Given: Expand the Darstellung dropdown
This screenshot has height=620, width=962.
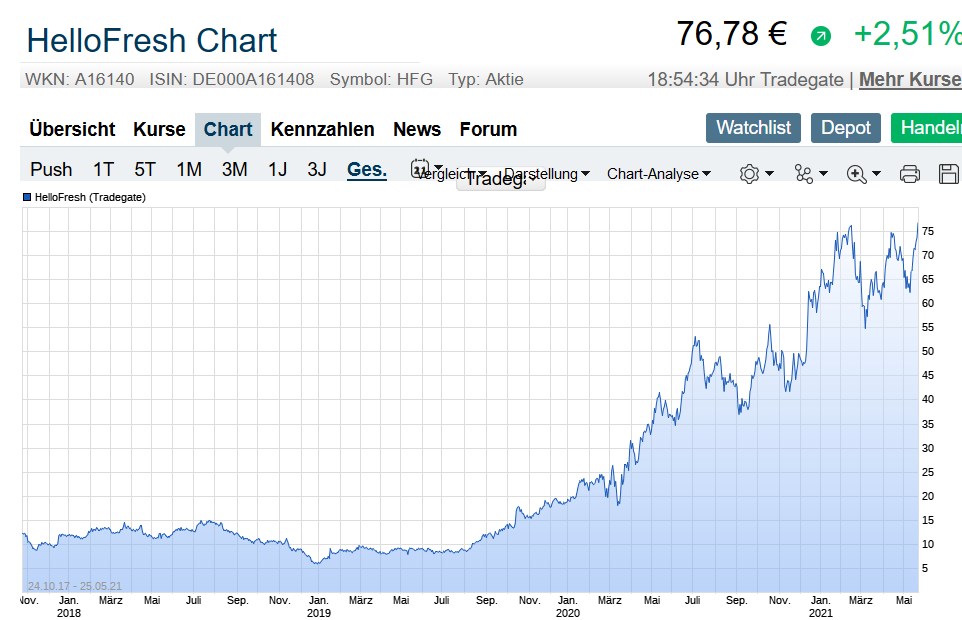Looking at the screenshot, I should click(x=547, y=174).
